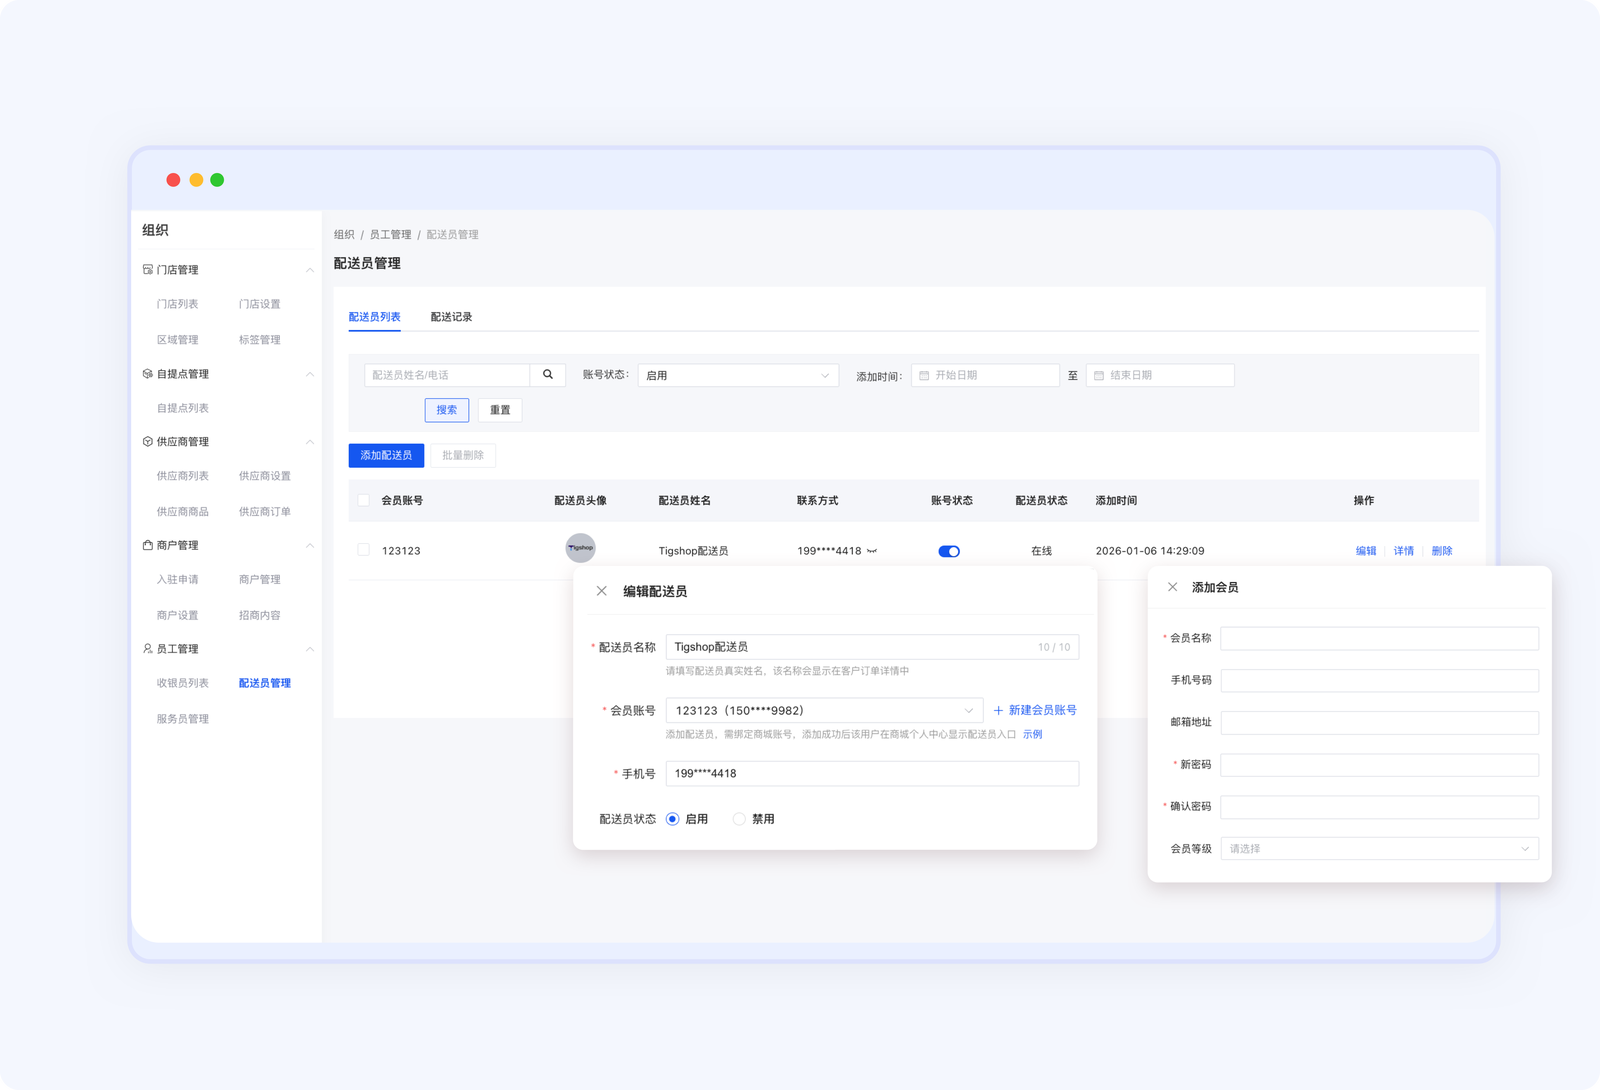Check the row checkbox for 123123
The height and width of the screenshot is (1090, 1600).
363,550
